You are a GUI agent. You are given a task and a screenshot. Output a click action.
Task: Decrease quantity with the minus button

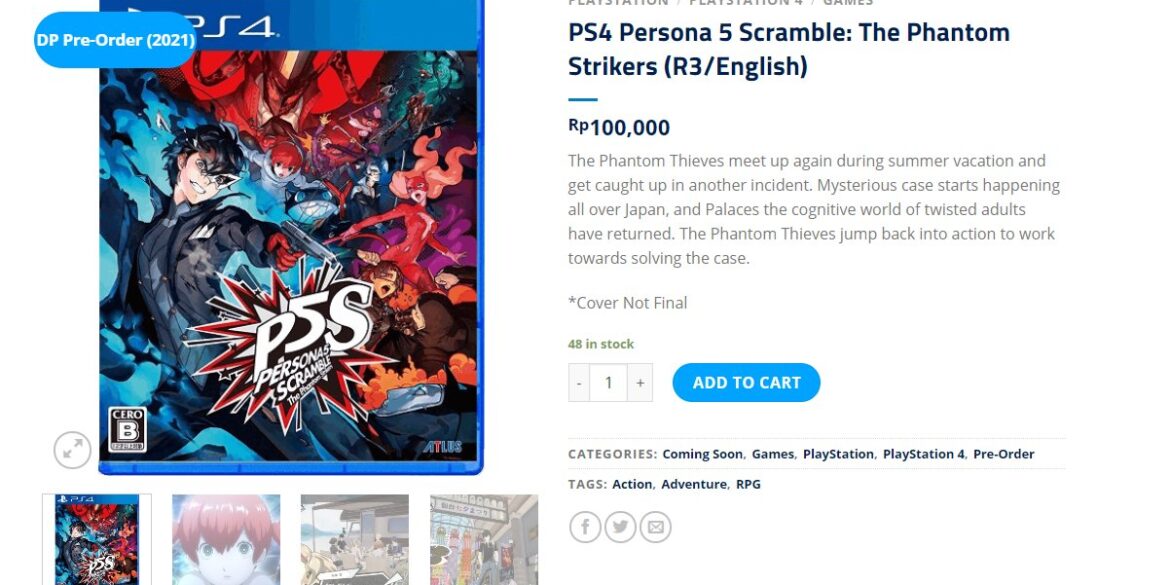tap(579, 383)
